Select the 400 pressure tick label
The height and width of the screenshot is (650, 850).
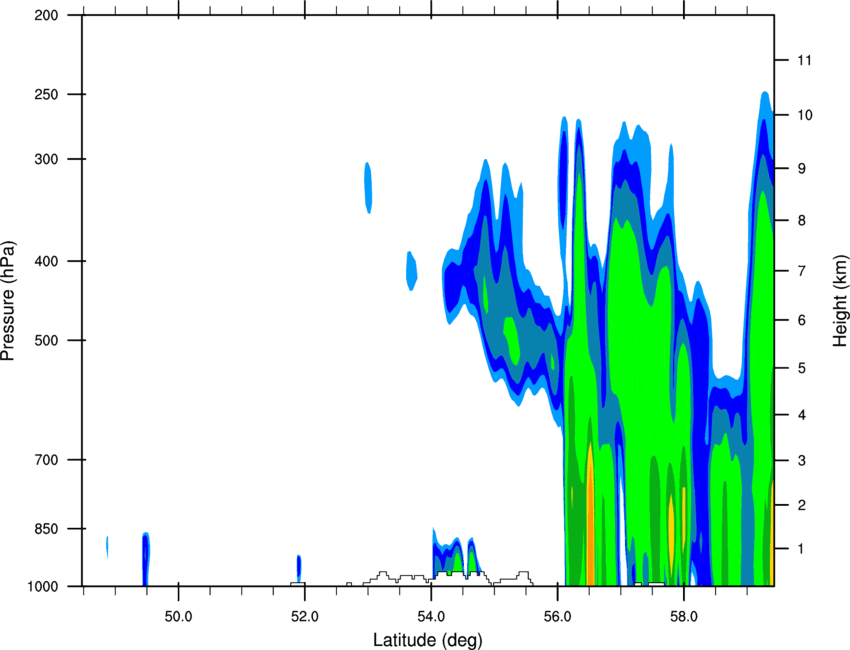[x=46, y=261]
